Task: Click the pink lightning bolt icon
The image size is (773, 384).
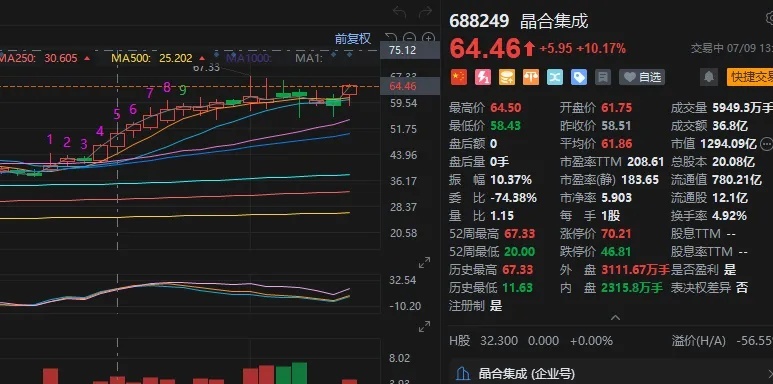Action: 483,77
